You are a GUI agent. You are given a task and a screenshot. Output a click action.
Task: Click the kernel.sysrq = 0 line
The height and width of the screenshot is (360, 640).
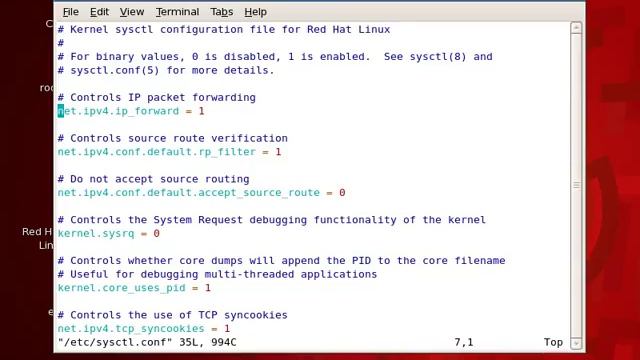(x=109, y=233)
